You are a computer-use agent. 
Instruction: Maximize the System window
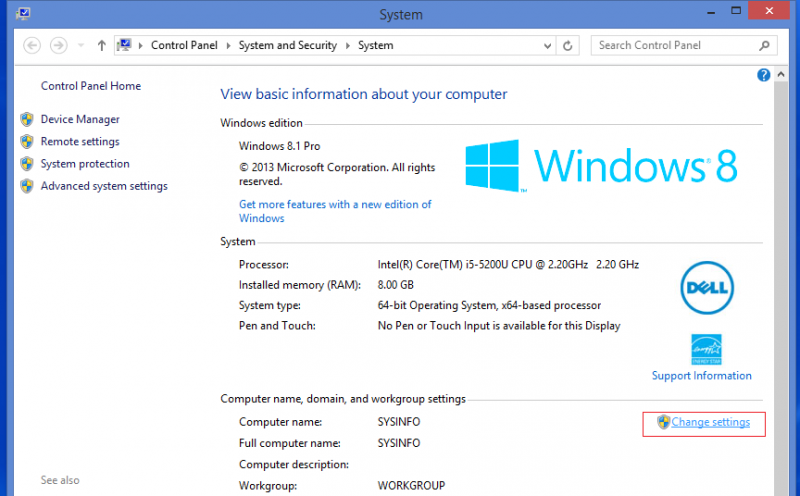point(736,11)
